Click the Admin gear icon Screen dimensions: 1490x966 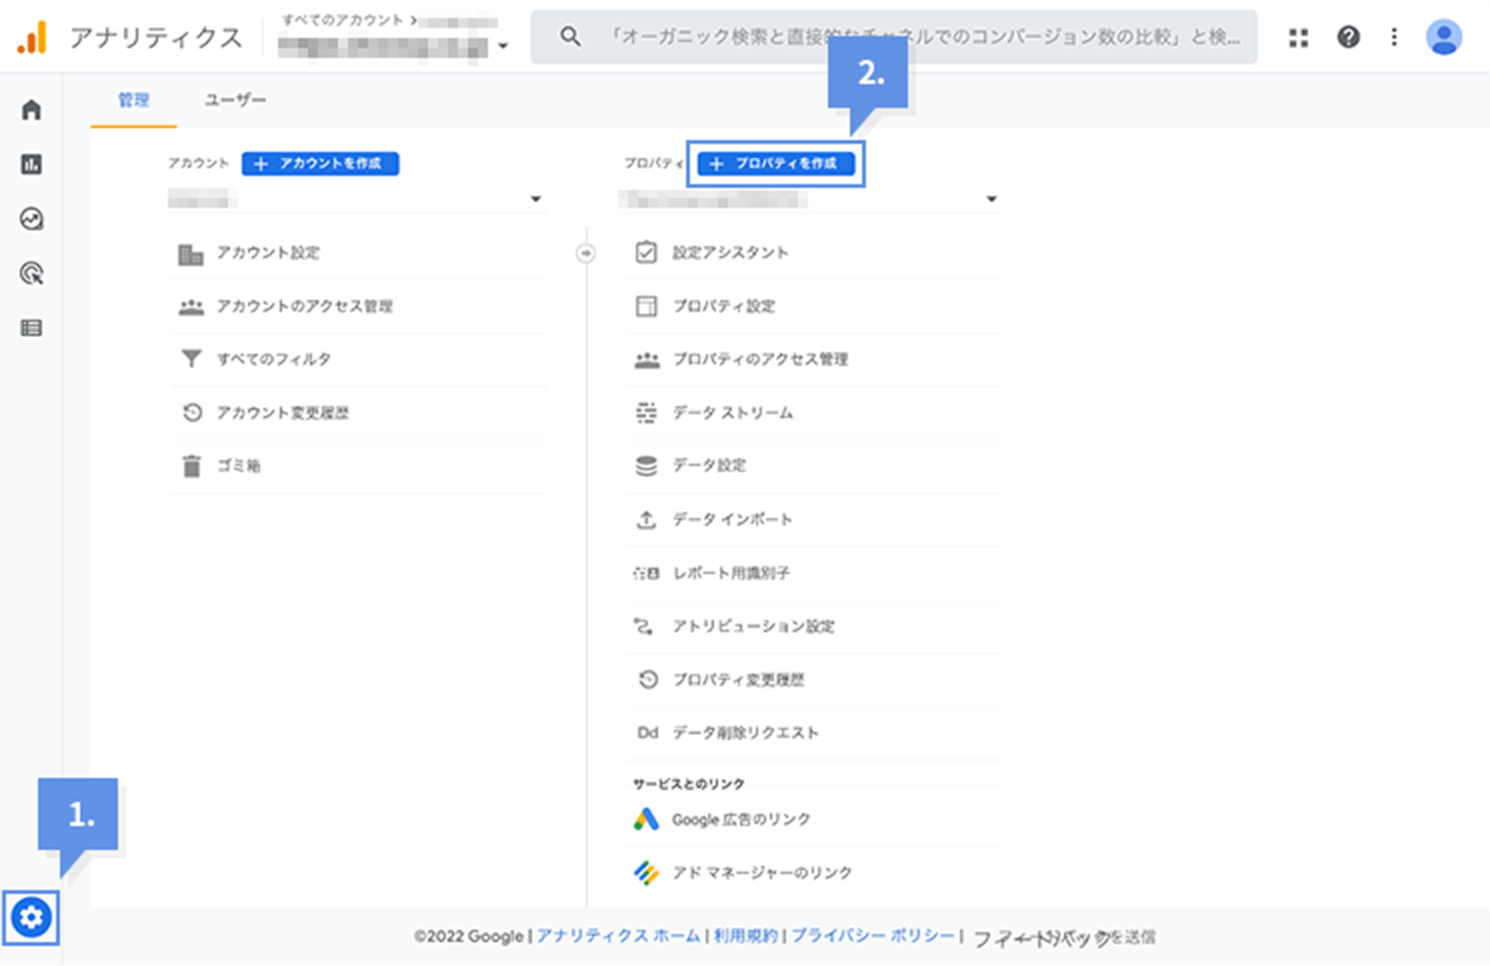pos(31,917)
